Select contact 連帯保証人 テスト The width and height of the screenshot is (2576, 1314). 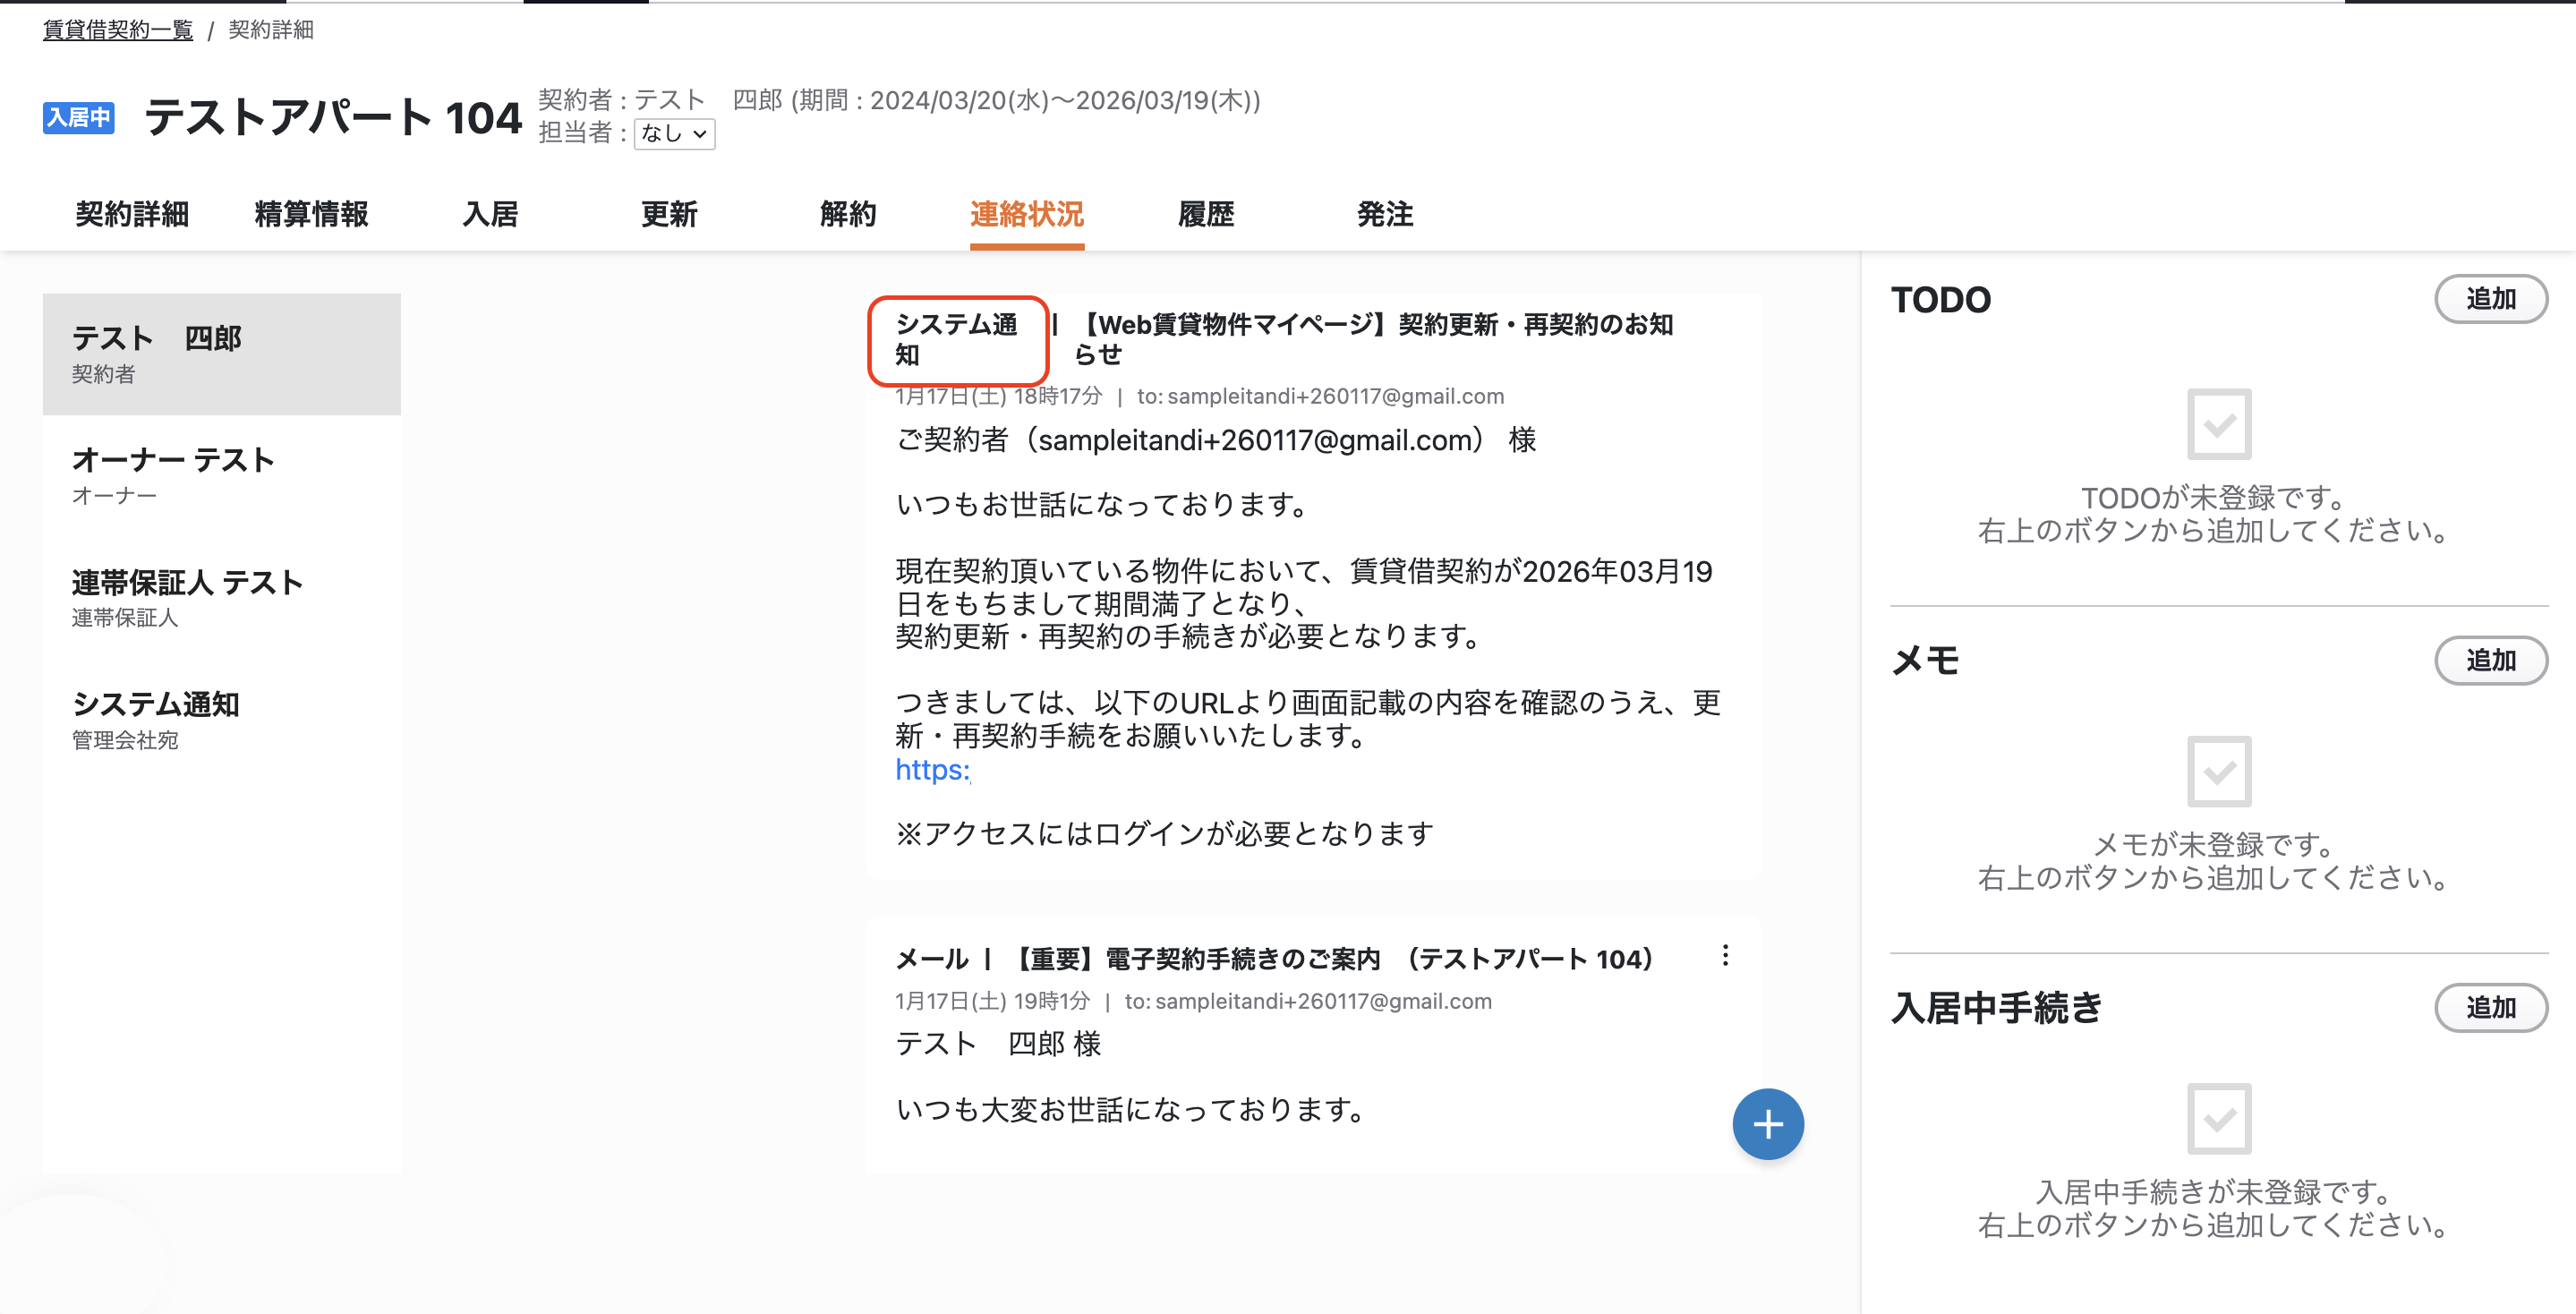(x=221, y=598)
